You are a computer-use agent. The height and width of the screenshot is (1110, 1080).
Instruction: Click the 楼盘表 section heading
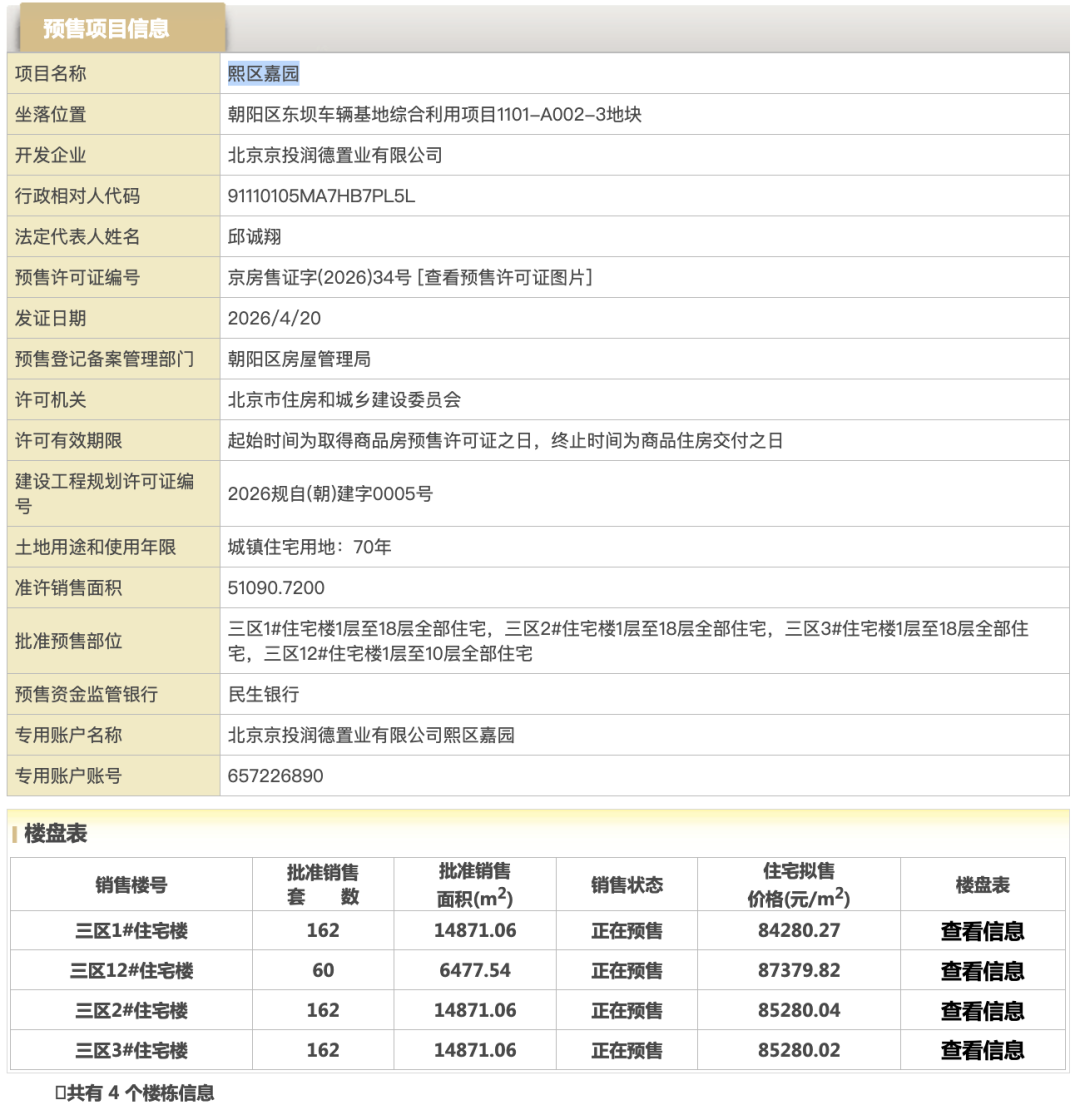[x=56, y=833]
